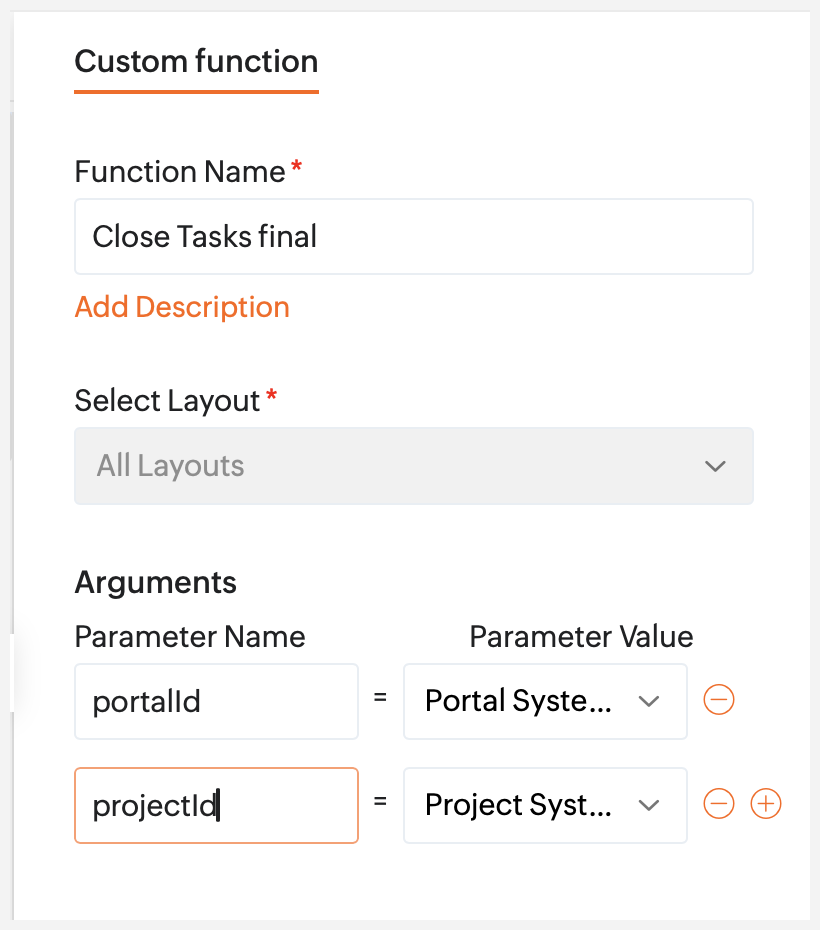This screenshot has width=820, height=930.
Task: Click the Parameter Value column header
Action: 581,637
